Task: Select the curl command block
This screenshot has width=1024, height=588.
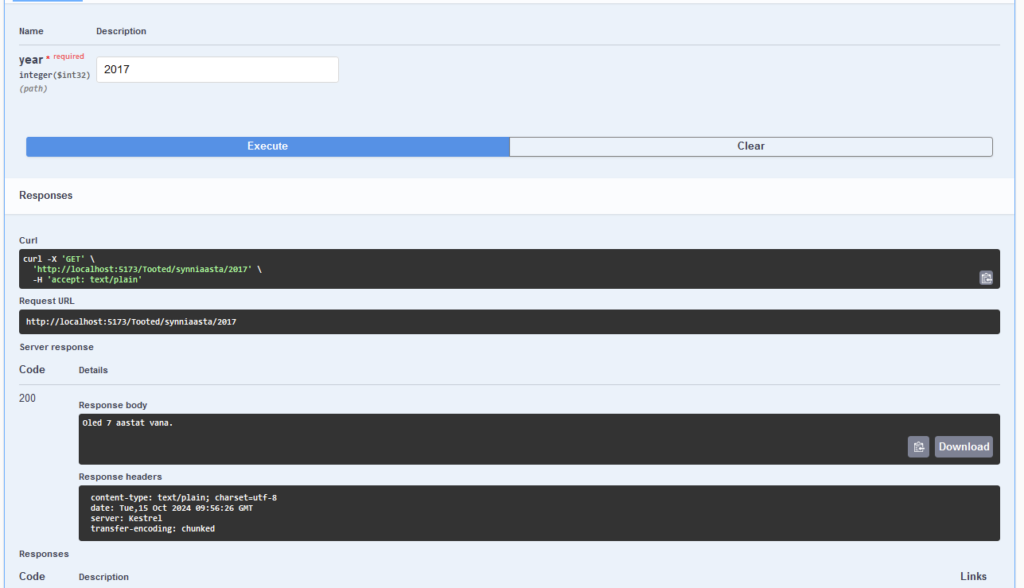Action: point(509,269)
